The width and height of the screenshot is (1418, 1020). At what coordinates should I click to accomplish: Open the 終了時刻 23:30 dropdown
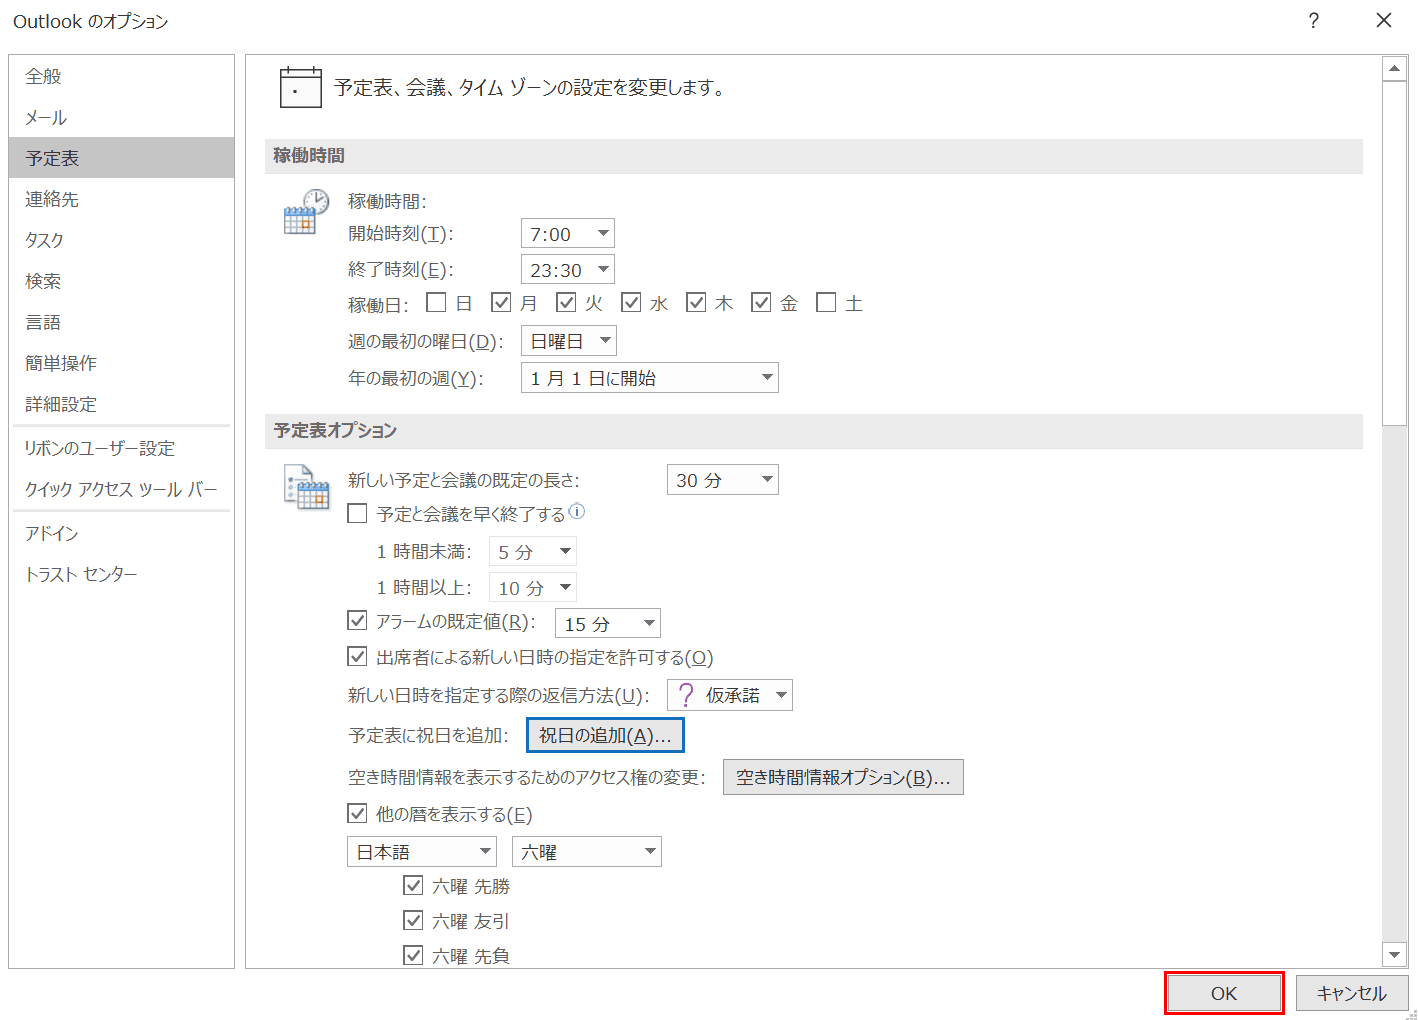click(568, 269)
